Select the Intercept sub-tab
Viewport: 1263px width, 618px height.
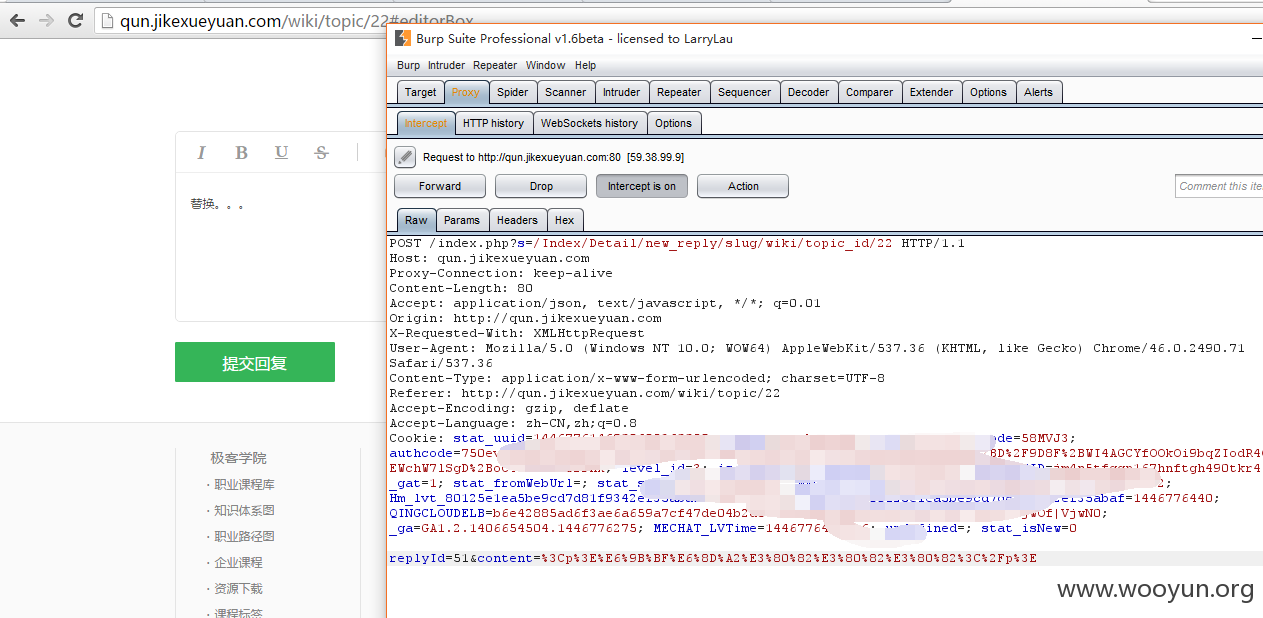pos(426,123)
